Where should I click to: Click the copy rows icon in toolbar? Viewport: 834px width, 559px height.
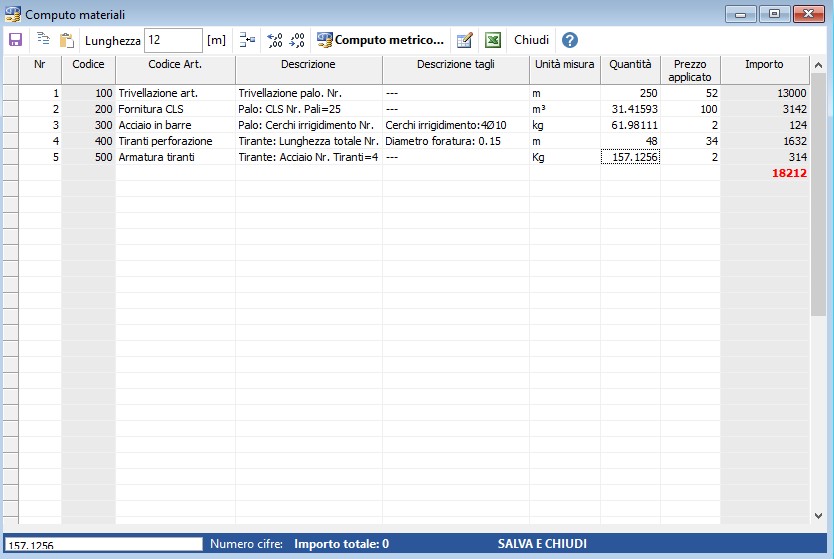coord(43,40)
